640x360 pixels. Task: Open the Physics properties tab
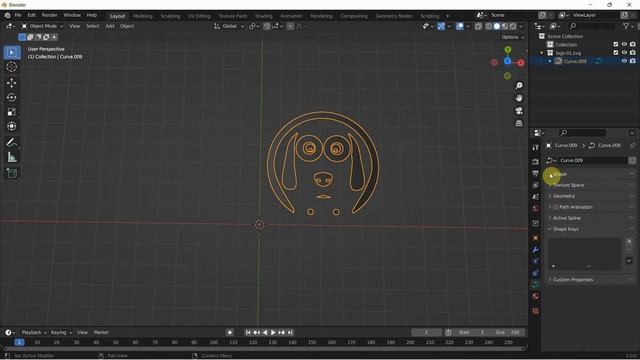point(536,261)
